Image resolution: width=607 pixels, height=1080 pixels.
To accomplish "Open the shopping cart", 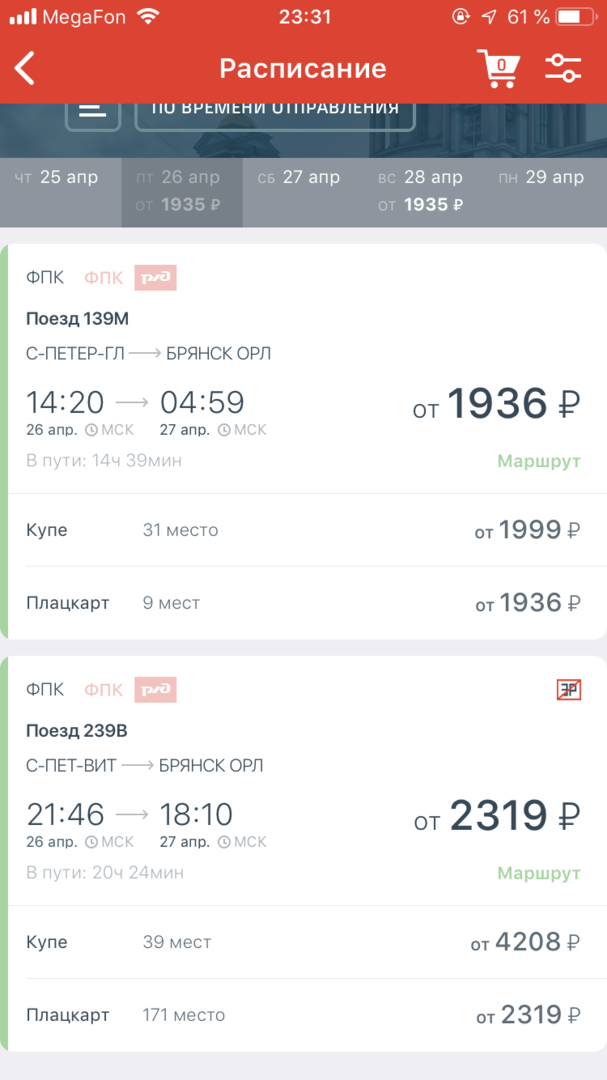I will coord(497,68).
